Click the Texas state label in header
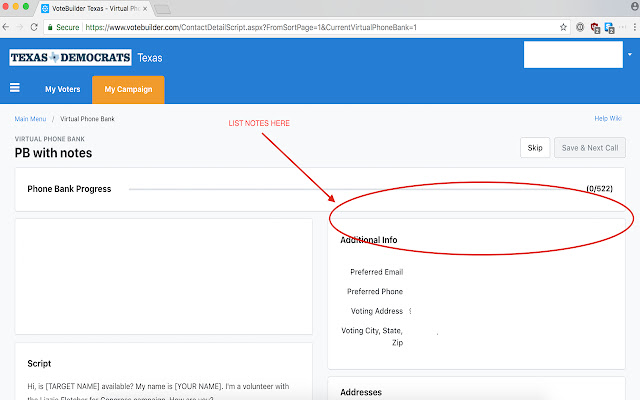Image resolution: width=640 pixels, height=400 pixels. (150, 58)
